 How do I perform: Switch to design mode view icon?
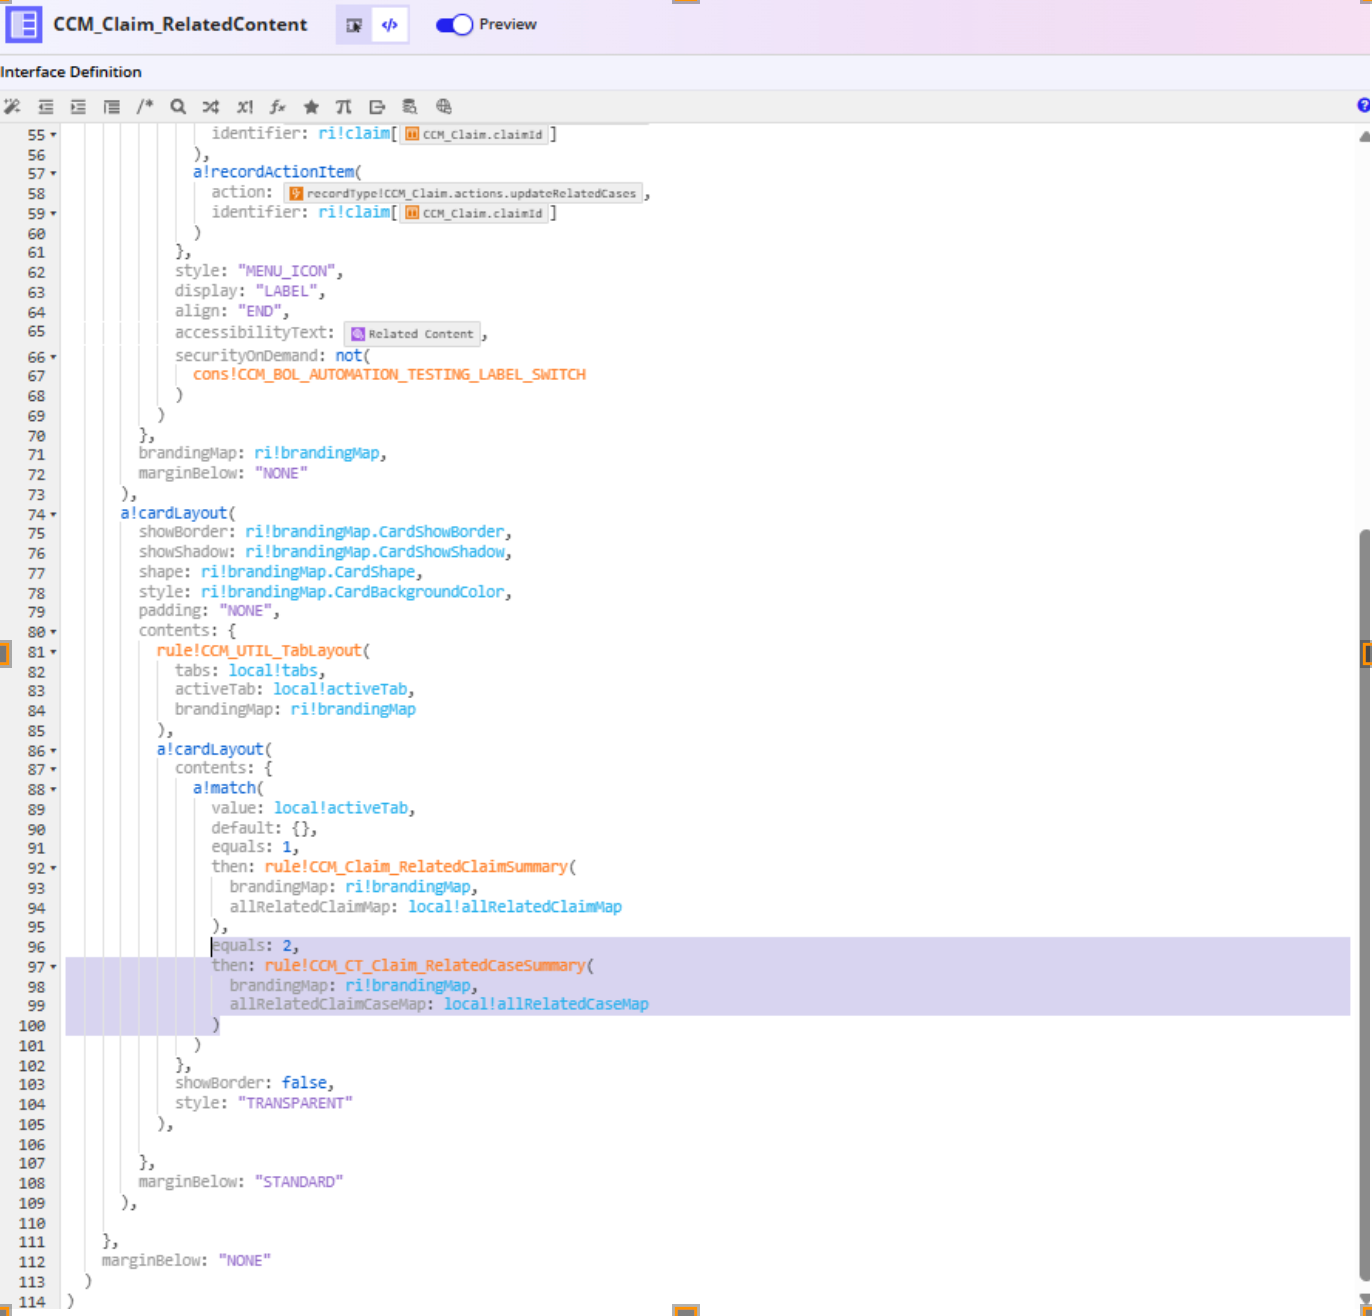(x=354, y=25)
